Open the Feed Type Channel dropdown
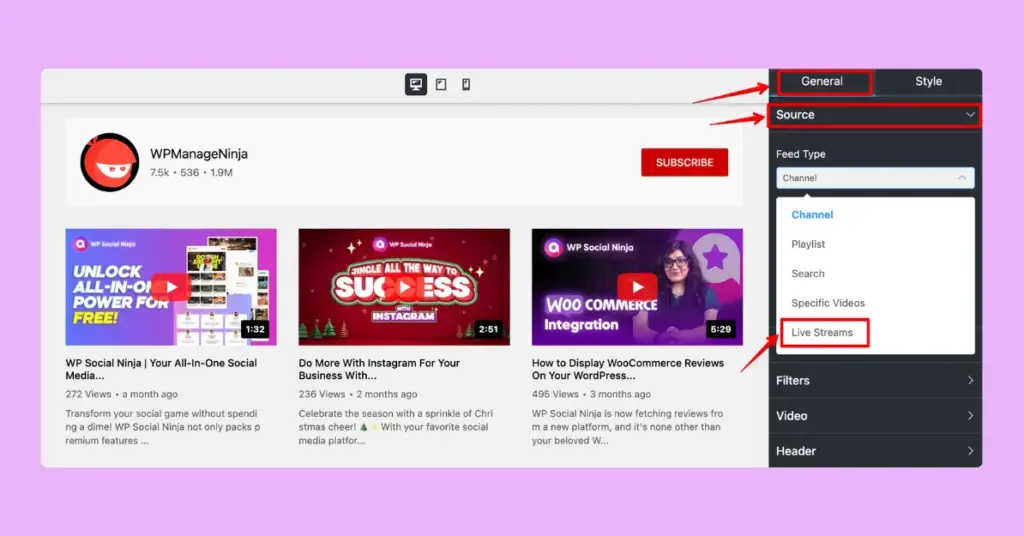The height and width of the screenshot is (536, 1024). (x=875, y=178)
